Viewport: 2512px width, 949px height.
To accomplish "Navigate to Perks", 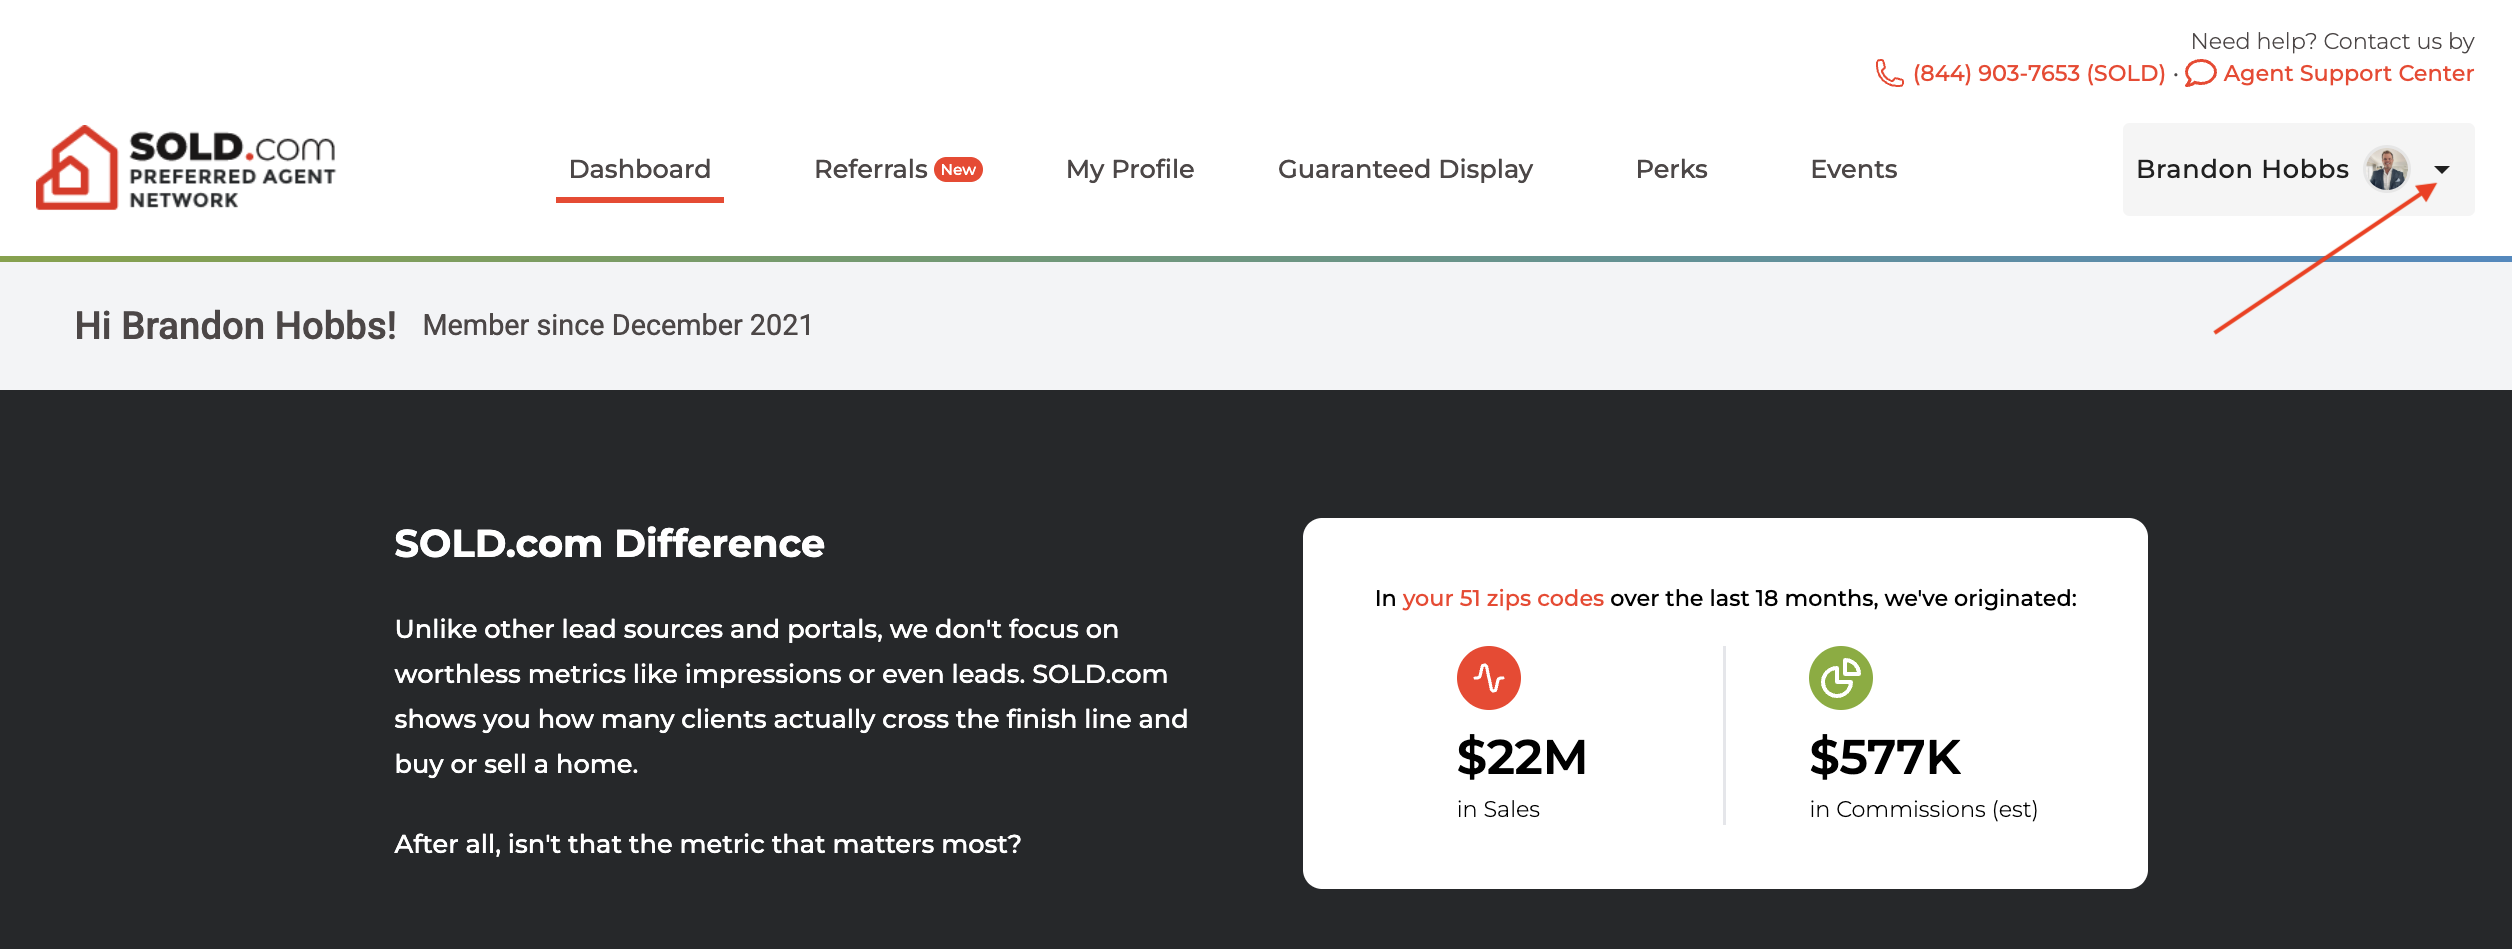I will pyautogui.click(x=1671, y=169).
